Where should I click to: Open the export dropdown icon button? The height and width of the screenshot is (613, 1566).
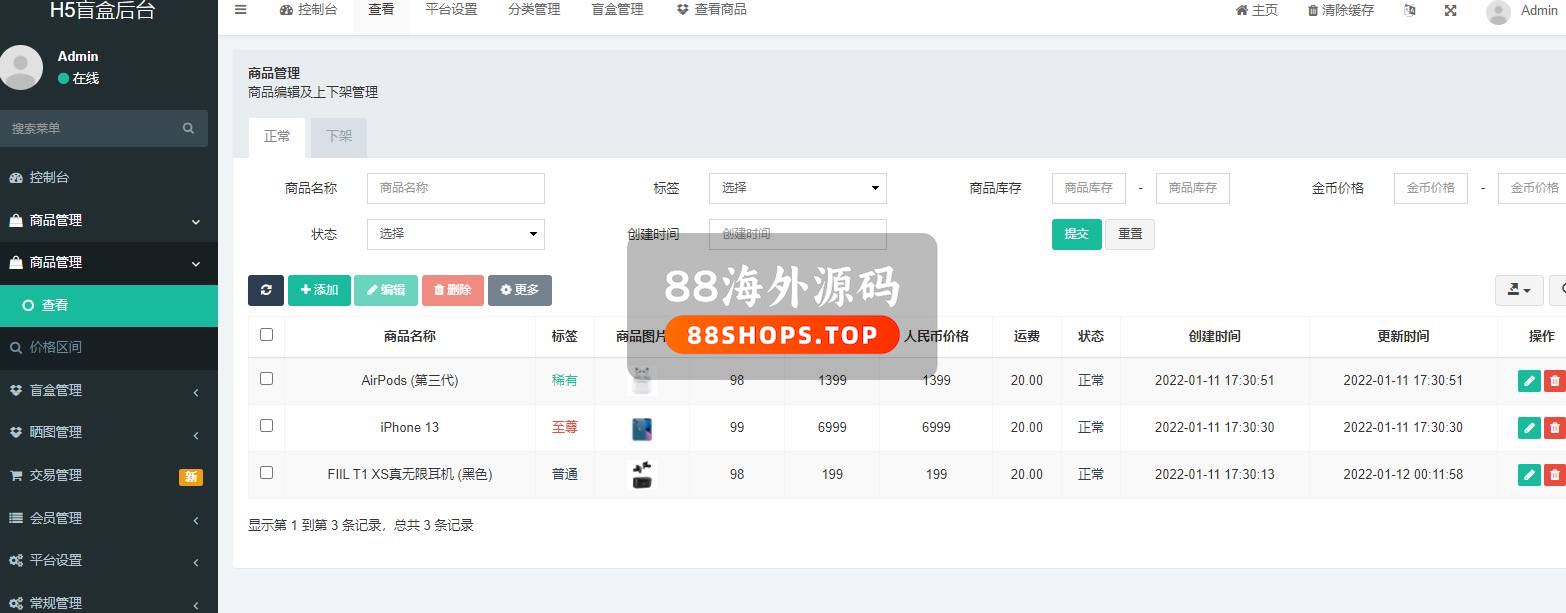click(x=1518, y=290)
